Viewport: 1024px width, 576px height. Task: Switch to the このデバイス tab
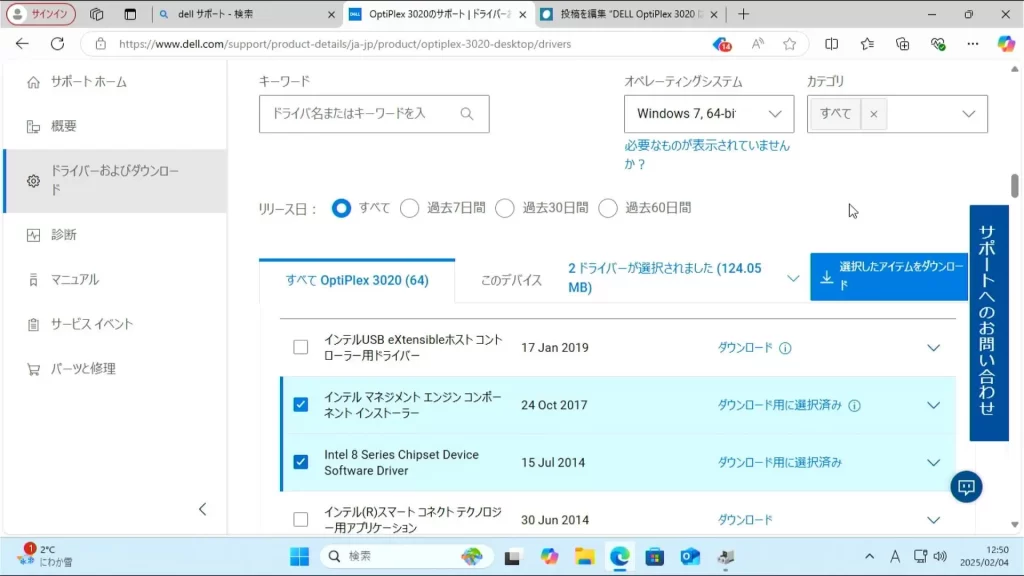(x=511, y=281)
